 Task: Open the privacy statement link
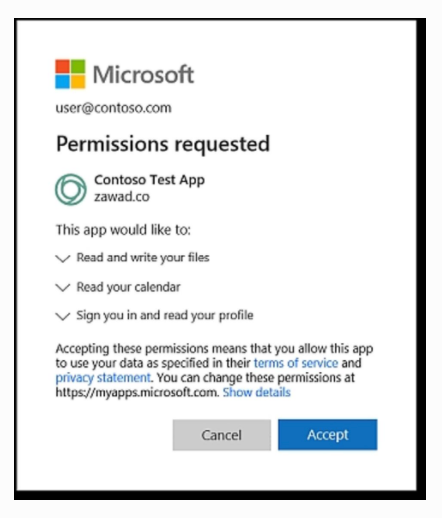(103, 378)
